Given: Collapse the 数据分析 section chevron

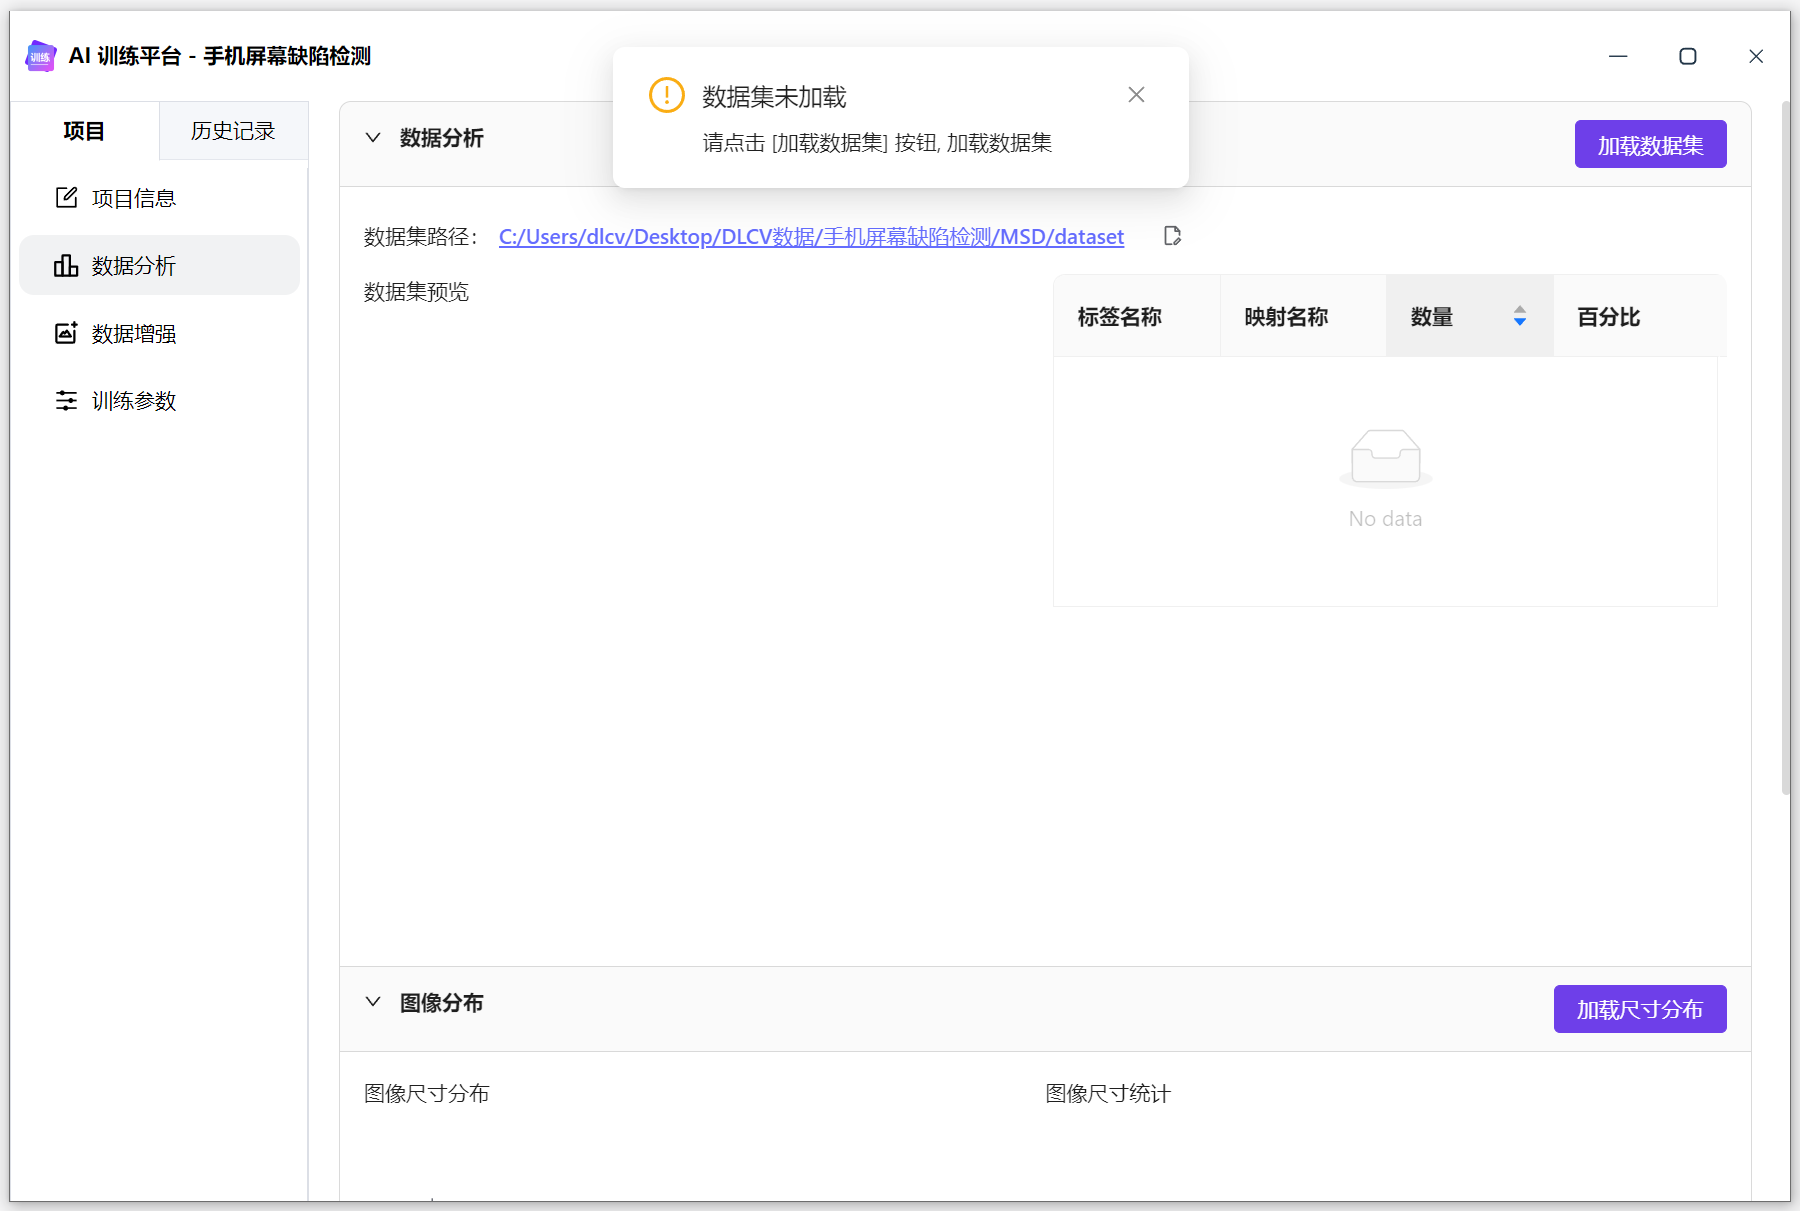Looking at the screenshot, I should tap(373, 137).
